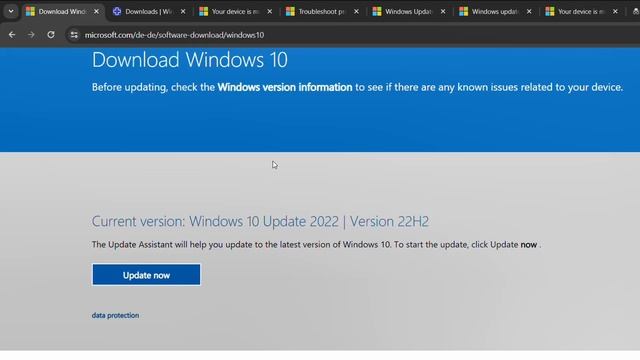Click the browser Back arrow
The width and height of the screenshot is (640, 360).
pos(12,35)
